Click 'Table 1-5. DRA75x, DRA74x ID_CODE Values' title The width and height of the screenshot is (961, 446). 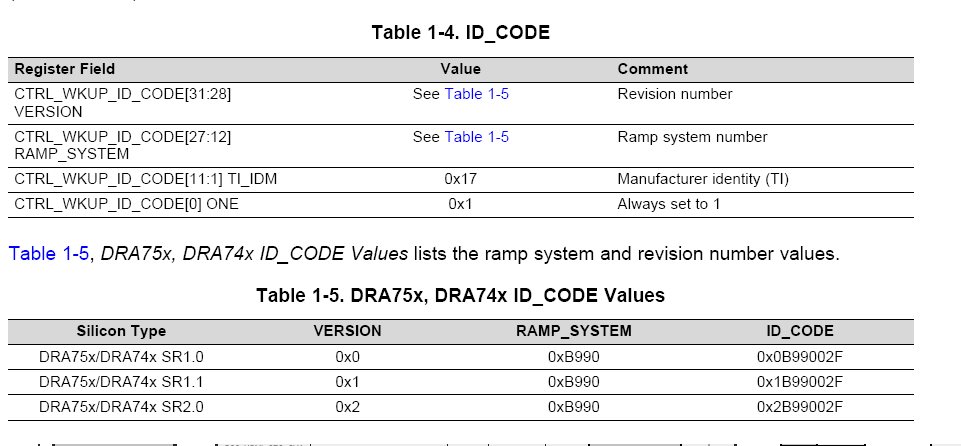[460, 295]
